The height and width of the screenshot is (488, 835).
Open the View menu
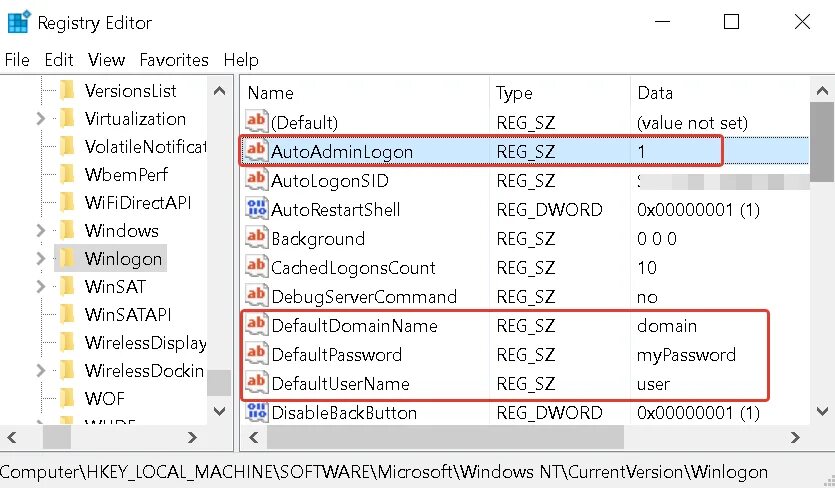(x=107, y=60)
